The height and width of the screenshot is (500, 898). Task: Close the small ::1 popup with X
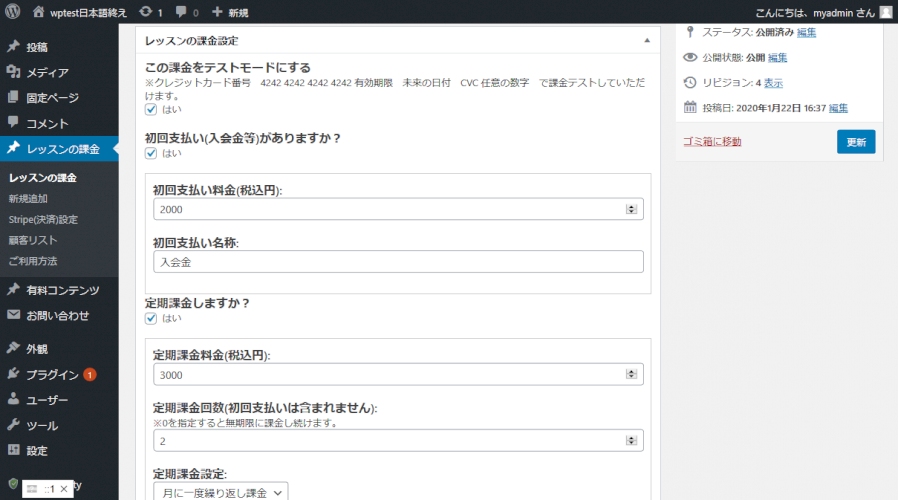coord(64,489)
